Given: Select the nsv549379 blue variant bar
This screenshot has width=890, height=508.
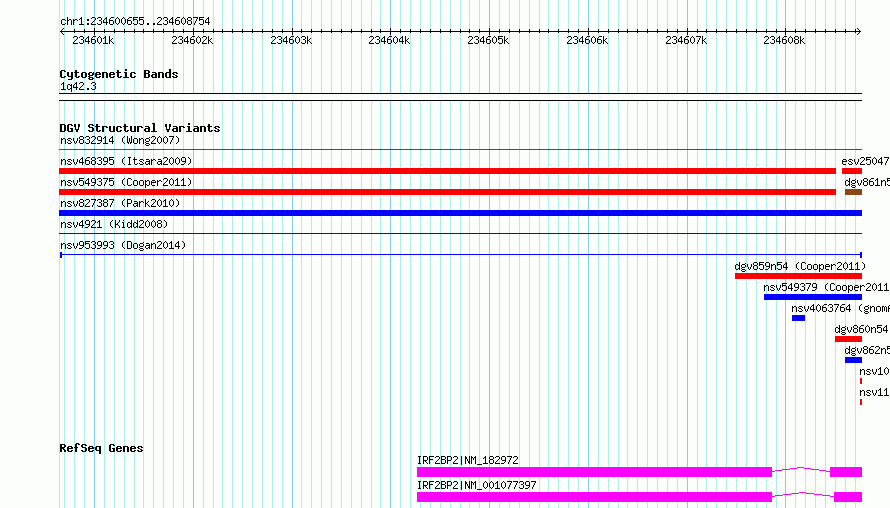Looking at the screenshot, I should click(x=813, y=297).
